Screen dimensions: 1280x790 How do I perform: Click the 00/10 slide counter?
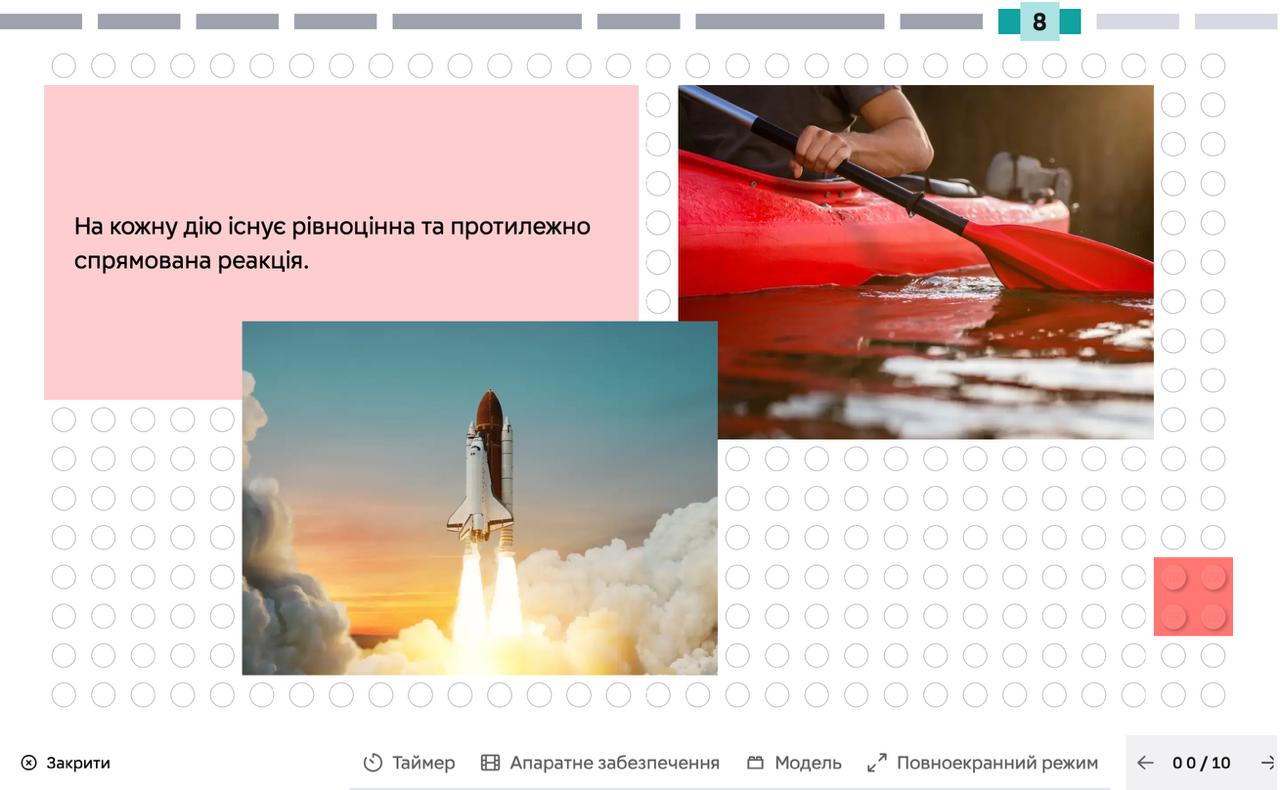click(1201, 763)
